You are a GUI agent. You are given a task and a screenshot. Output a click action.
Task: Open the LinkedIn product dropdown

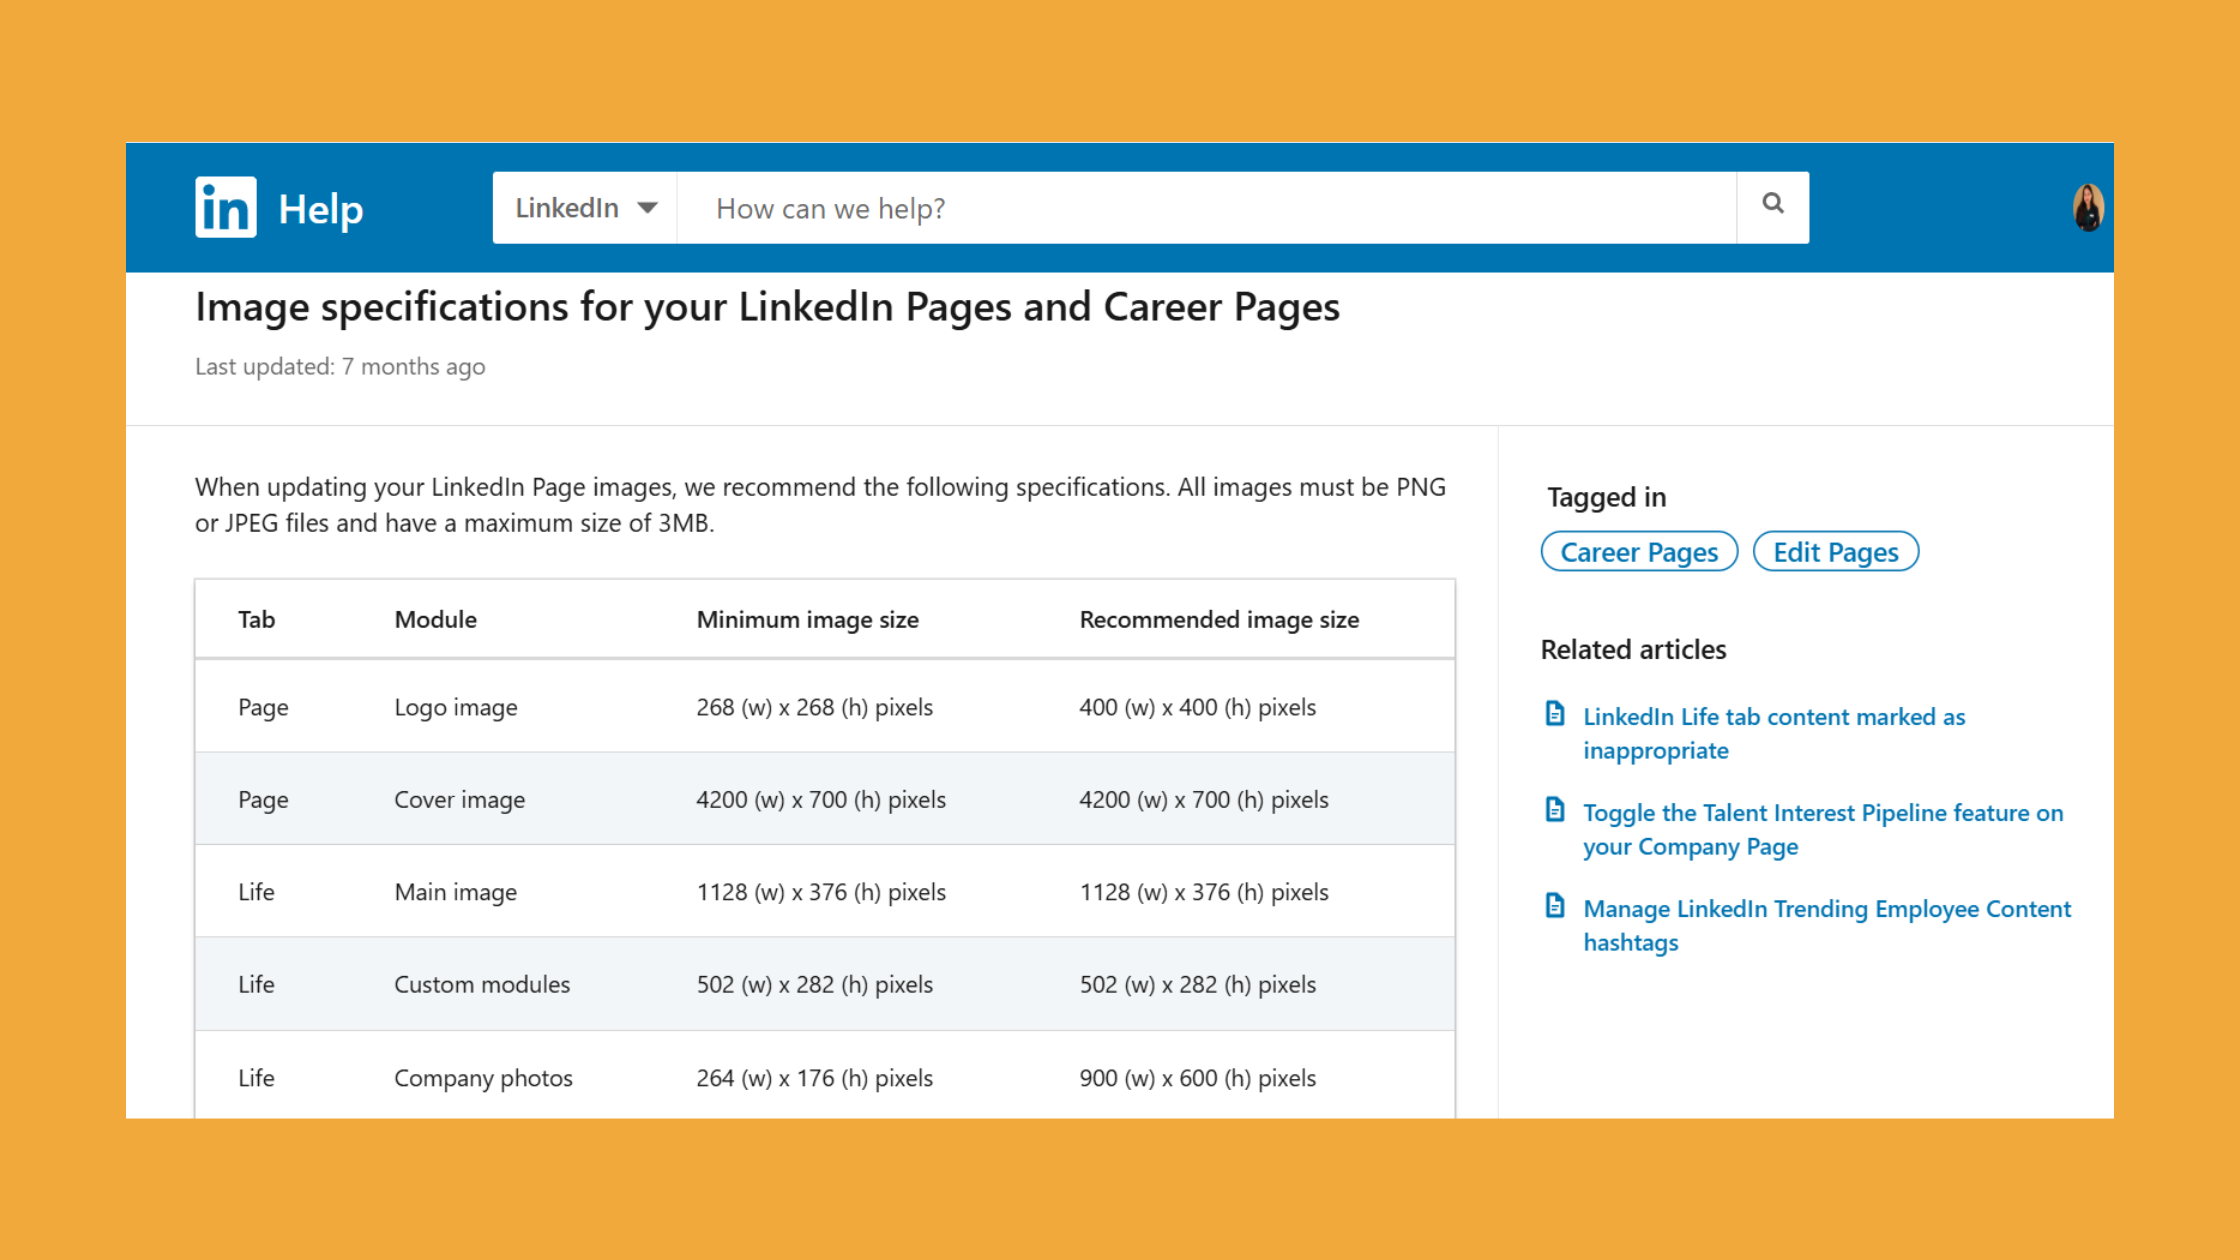tap(585, 208)
